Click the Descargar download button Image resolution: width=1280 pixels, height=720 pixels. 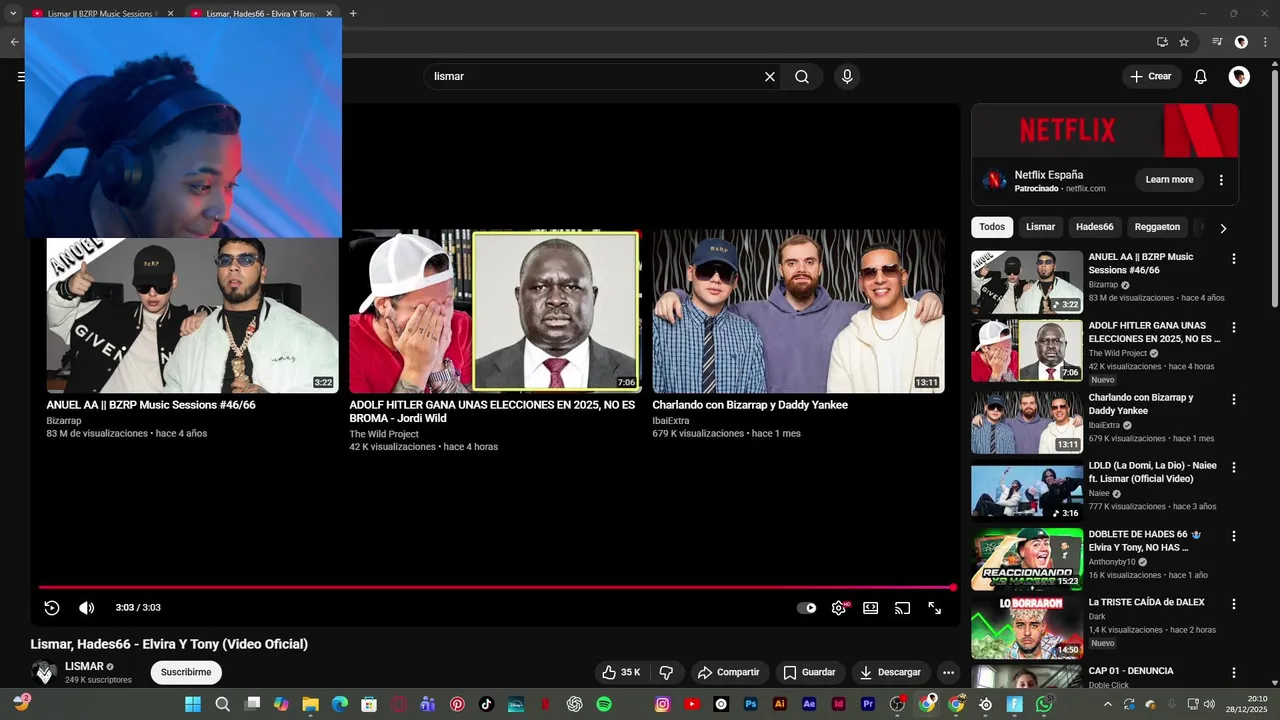click(890, 672)
